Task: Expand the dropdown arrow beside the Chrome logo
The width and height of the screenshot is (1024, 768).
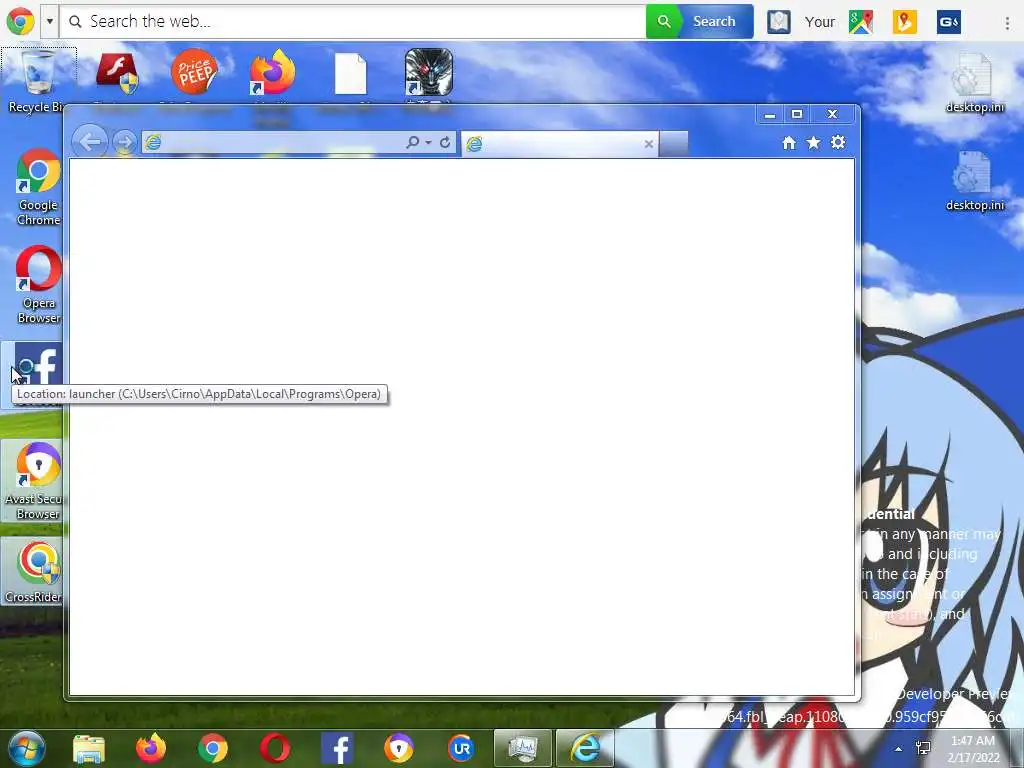Action: pos(50,22)
